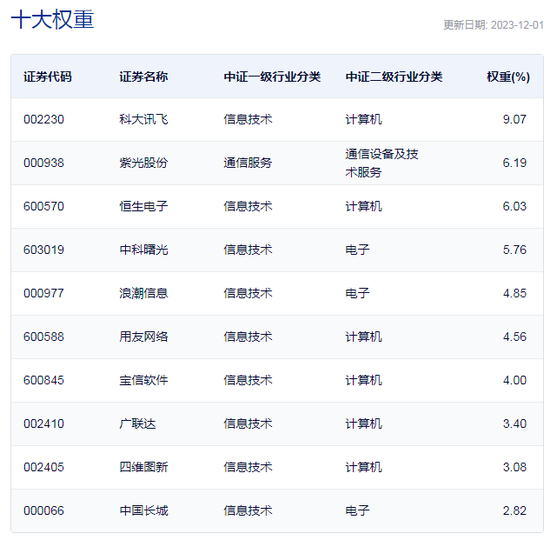Select the 中证二级行业分类 column header
Image resolution: width=550 pixels, height=540 pixels.
click(x=394, y=77)
